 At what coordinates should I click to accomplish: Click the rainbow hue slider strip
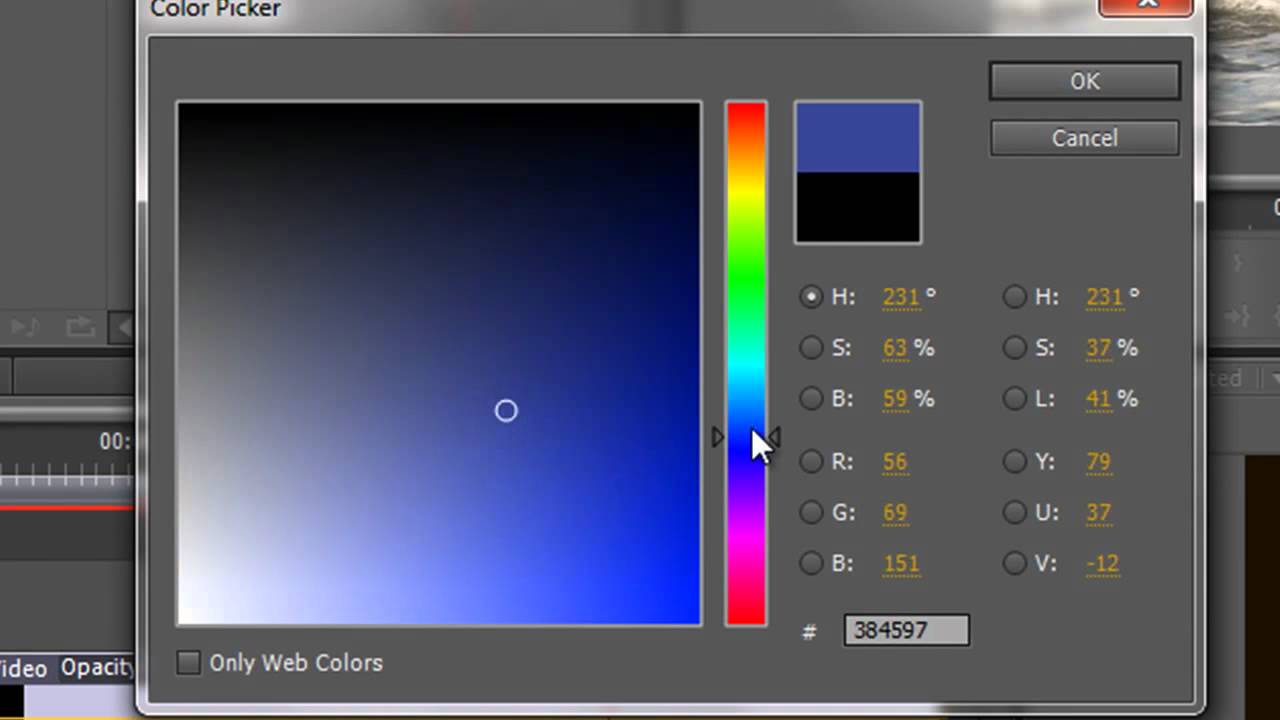pyautogui.click(x=746, y=363)
